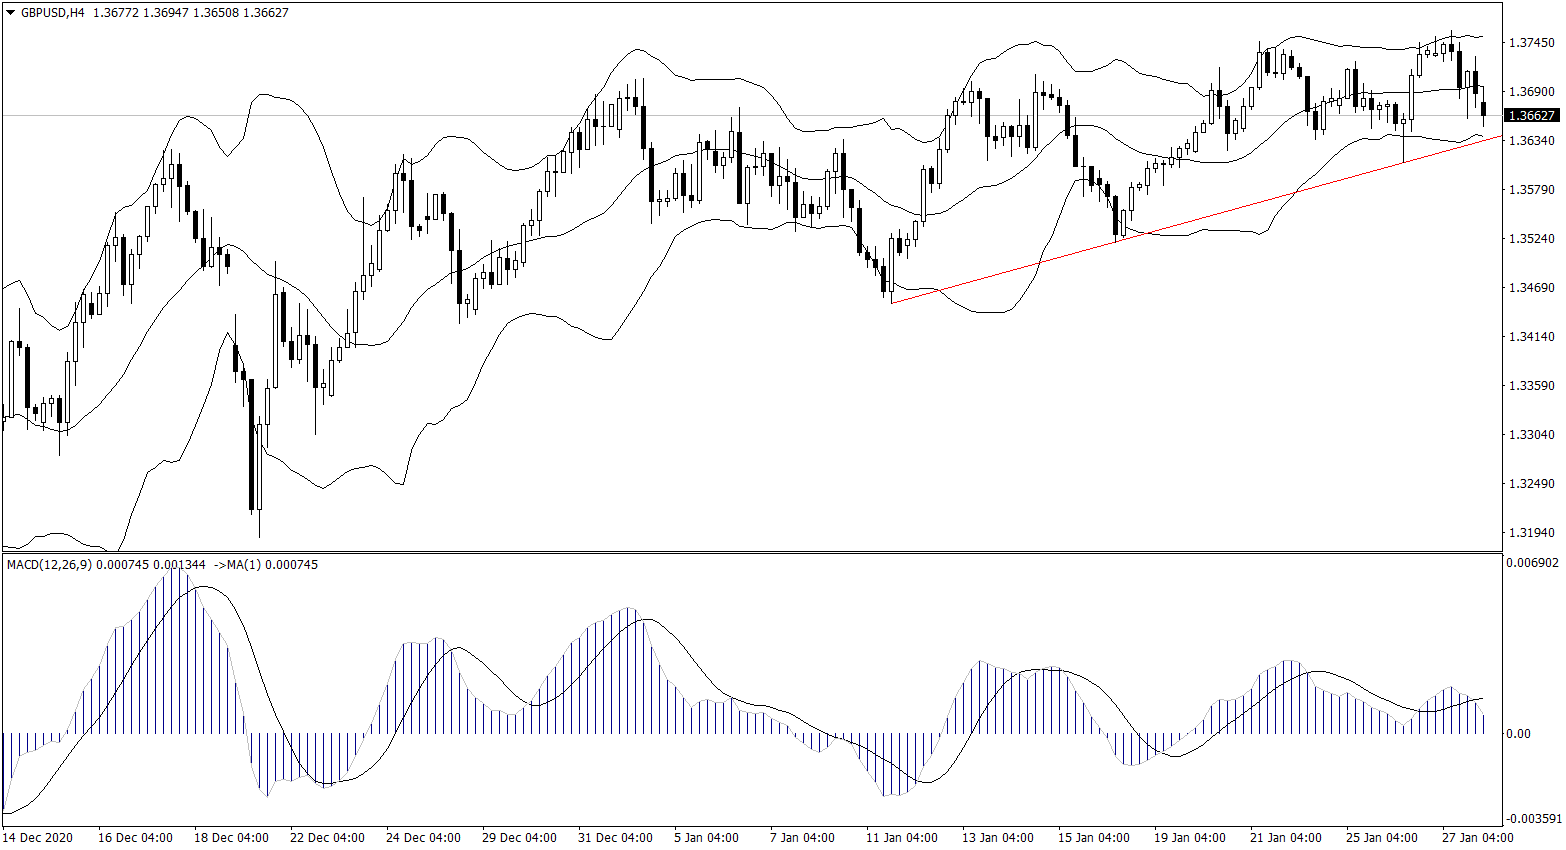Viewport: 1566px width, 850px height.
Task: Click the 31 Dec 04:00 time label
Action: click(x=614, y=838)
